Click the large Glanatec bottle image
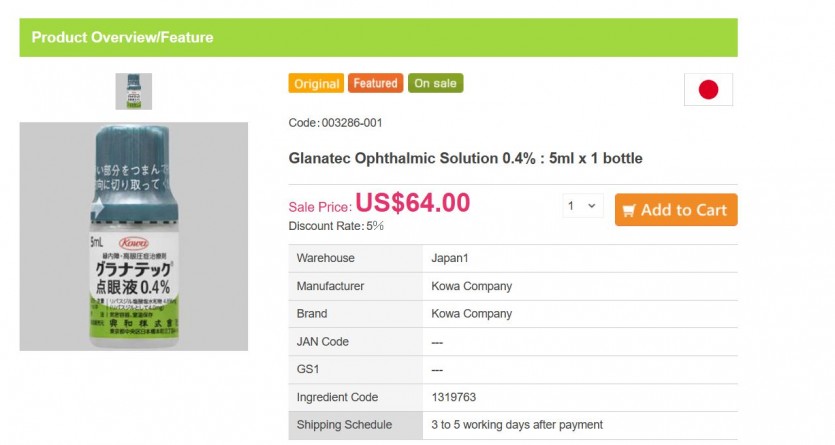 click(134, 236)
